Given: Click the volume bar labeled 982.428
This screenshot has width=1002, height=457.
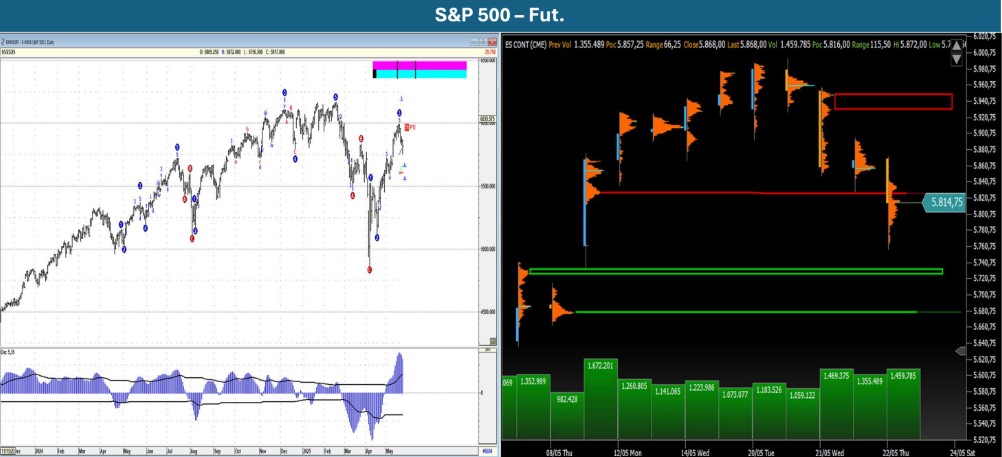Looking at the screenshot, I should (567, 415).
